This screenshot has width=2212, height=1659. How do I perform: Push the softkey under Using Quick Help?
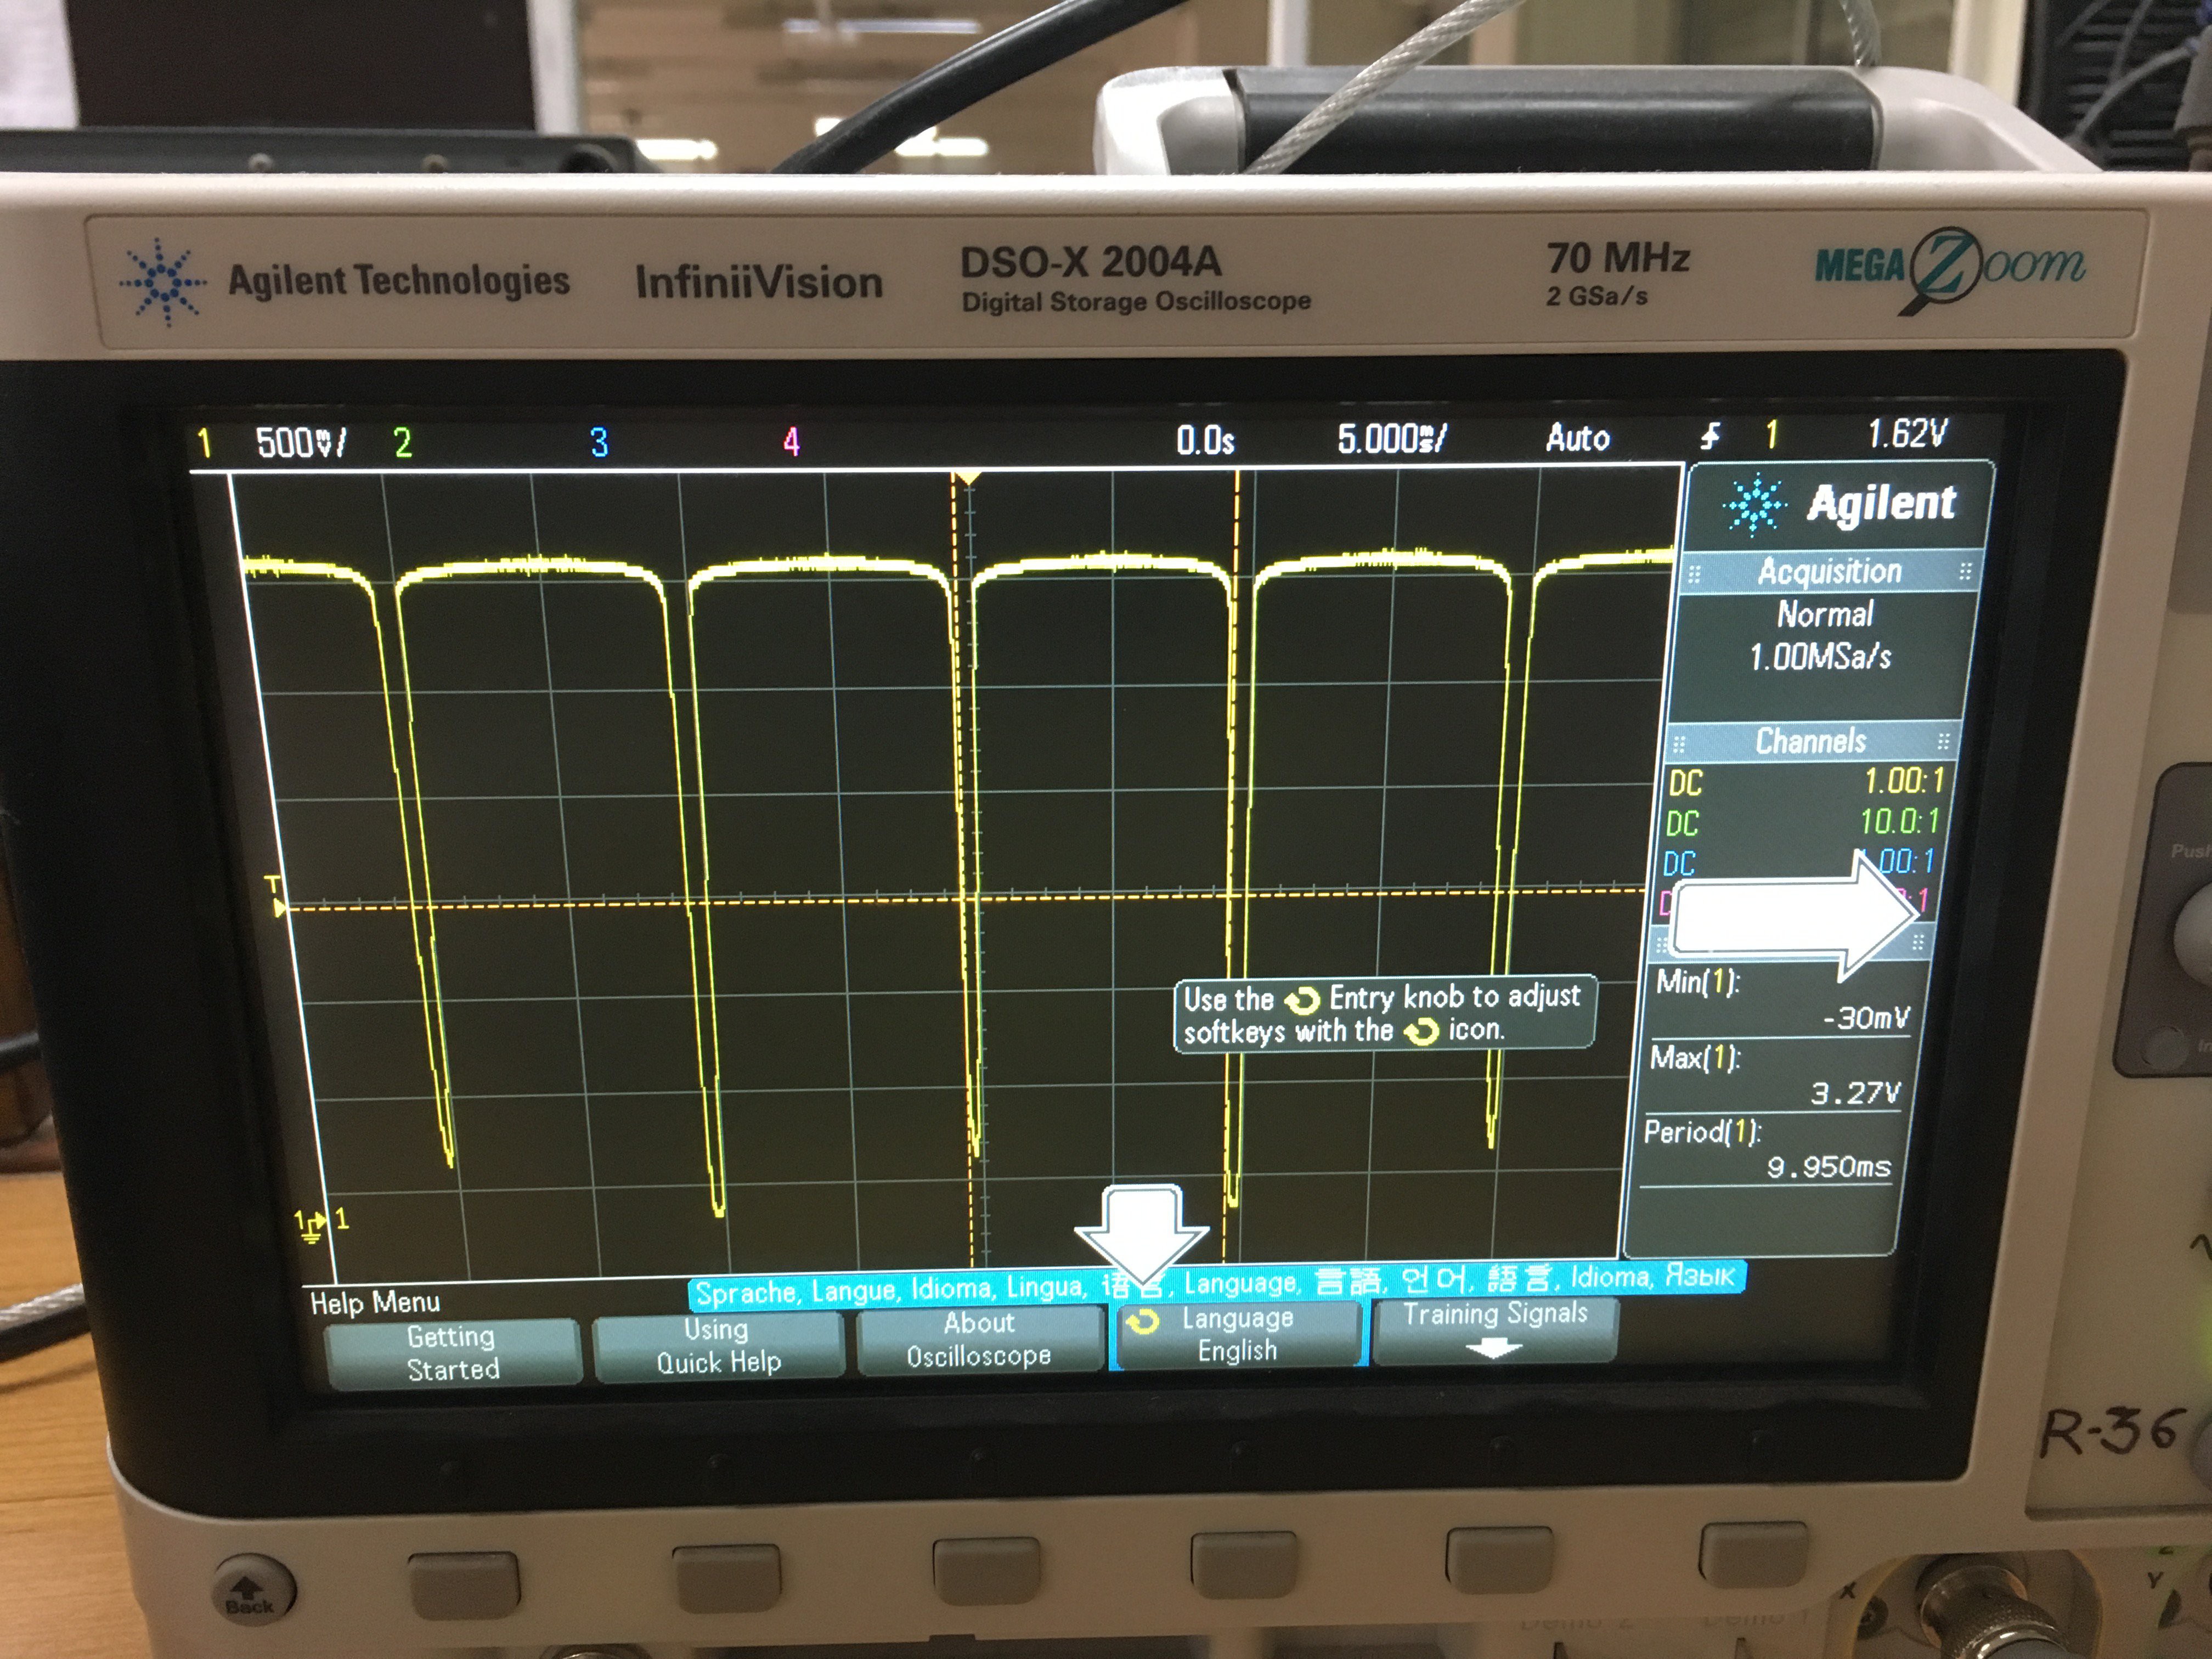click(x=727, y=1578)
